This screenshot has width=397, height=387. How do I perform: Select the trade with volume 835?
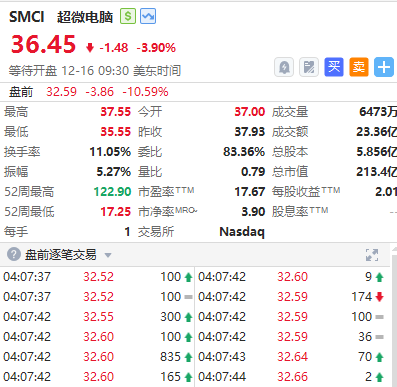pos(98,356)
